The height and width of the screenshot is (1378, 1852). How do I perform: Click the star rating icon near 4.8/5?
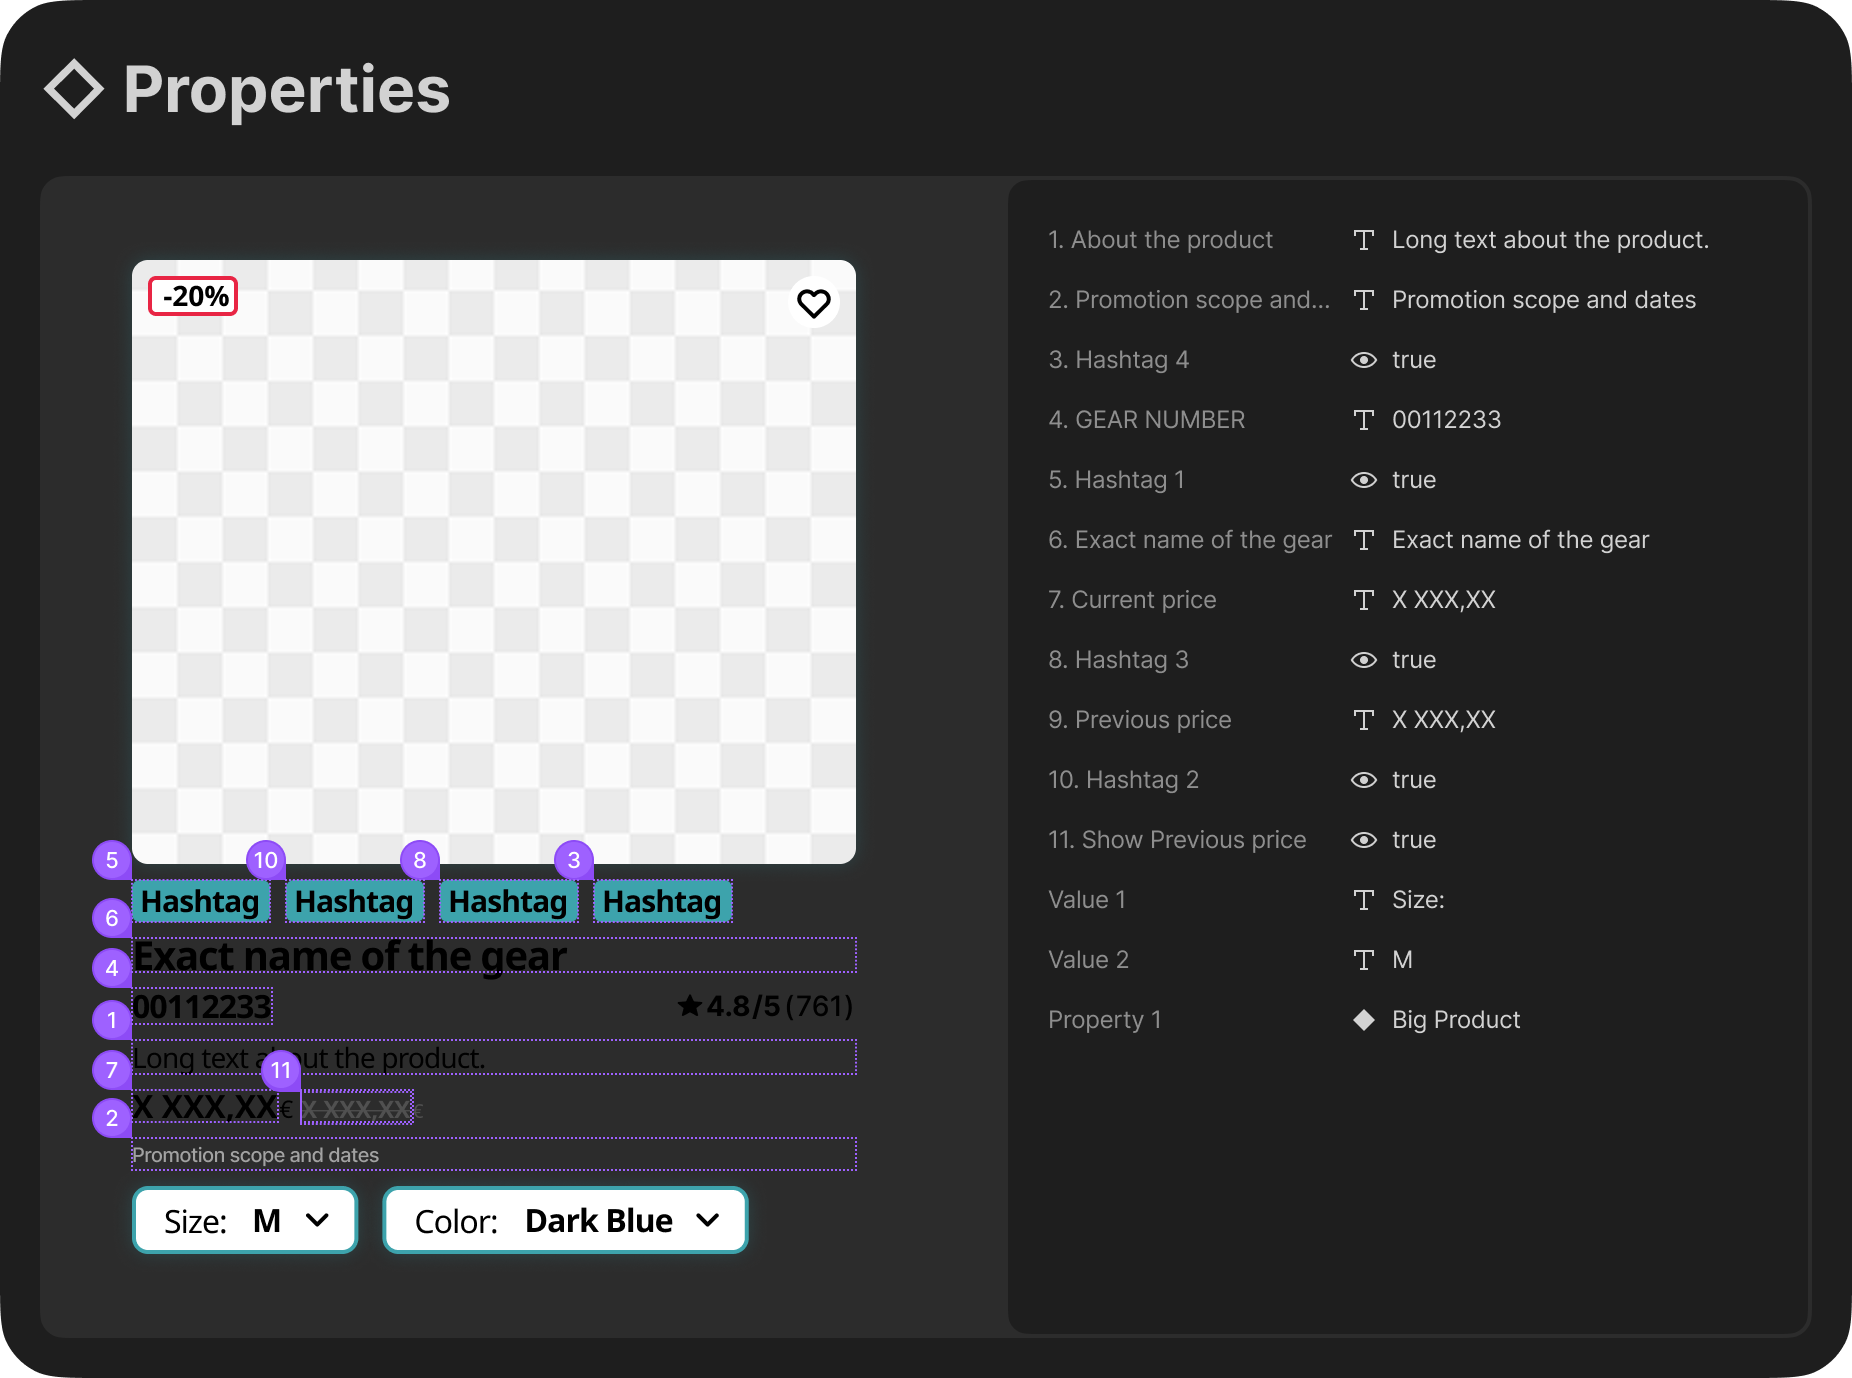(x=689, y=1005)
